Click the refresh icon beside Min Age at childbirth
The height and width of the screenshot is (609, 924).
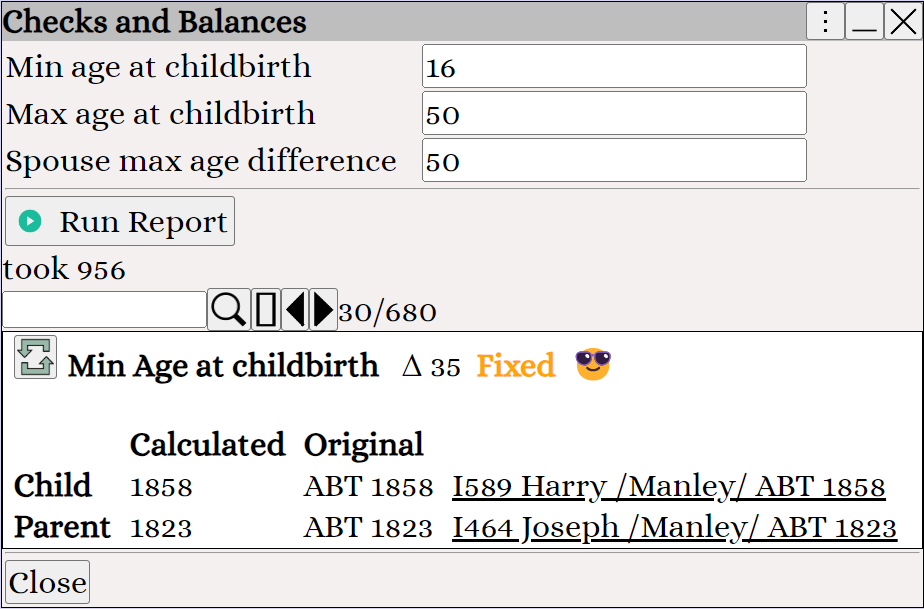[35, 357]
